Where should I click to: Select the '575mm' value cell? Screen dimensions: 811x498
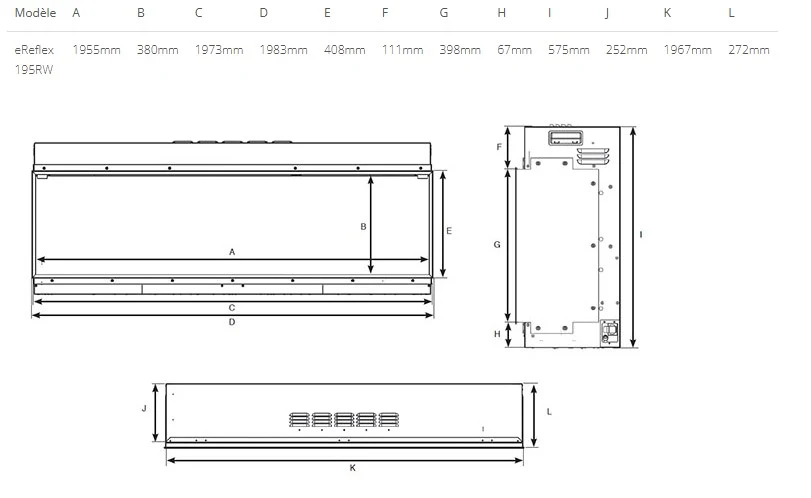click(569, 50)
